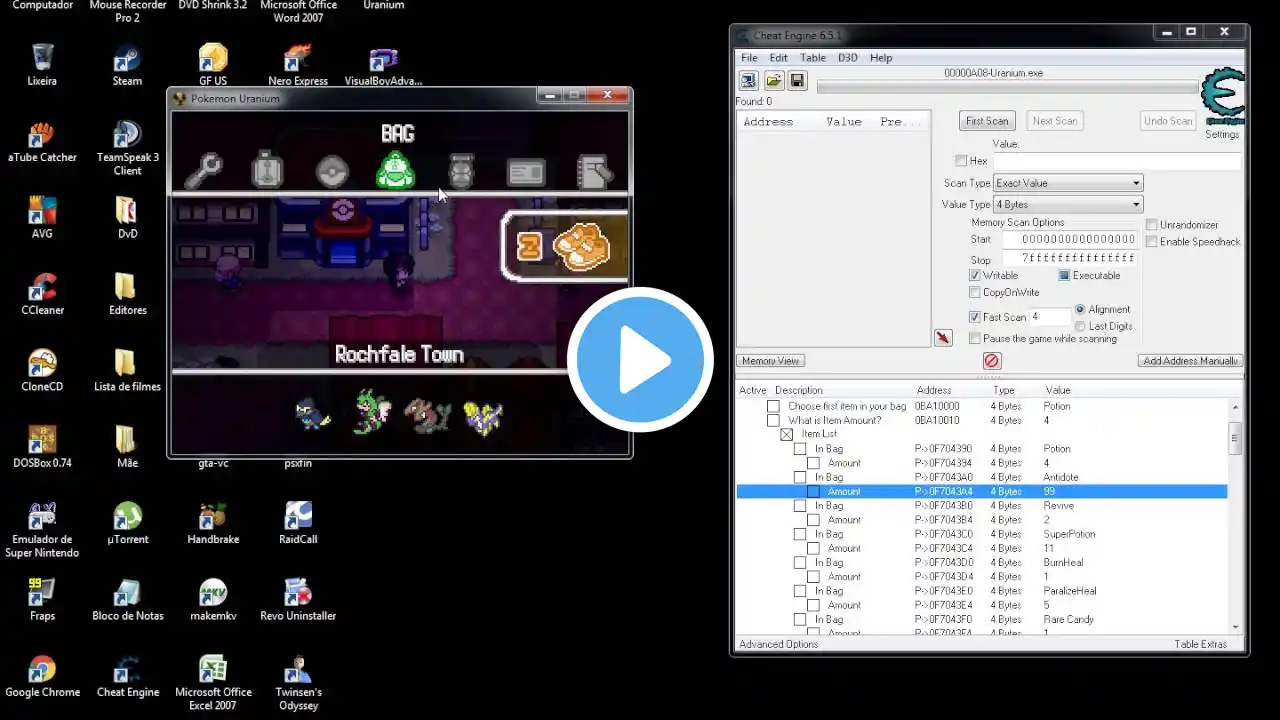Toggle the Hex checkbox
The width and height of the screenshot is (1280, 720).
tap(961, 161)
